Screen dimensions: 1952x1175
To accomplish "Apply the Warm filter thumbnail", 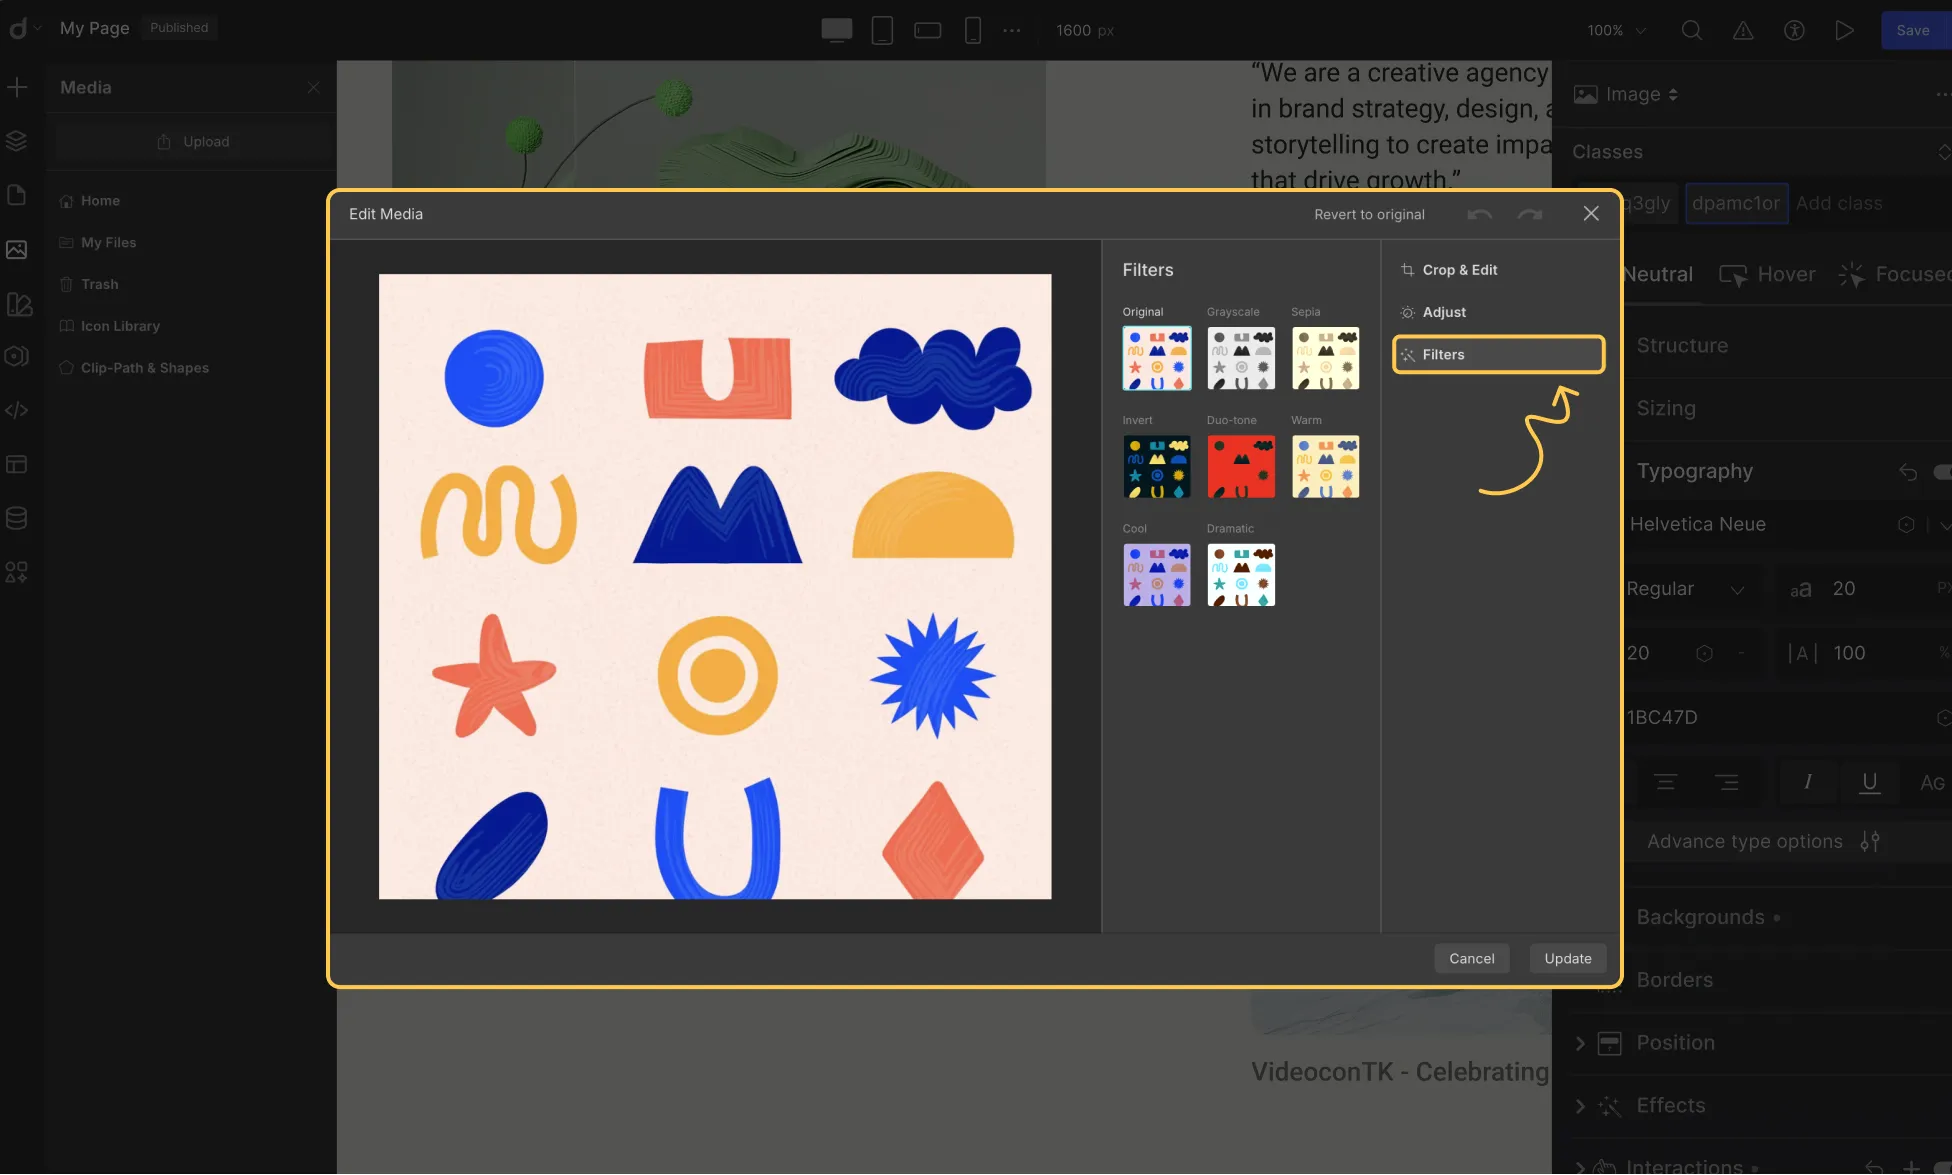I will pos(1325,467).
